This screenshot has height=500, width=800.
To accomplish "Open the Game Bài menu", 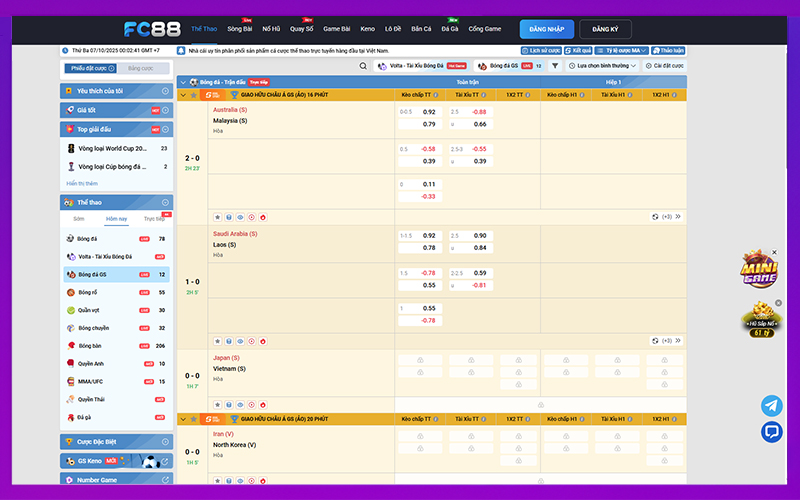I will pos(335,29).
